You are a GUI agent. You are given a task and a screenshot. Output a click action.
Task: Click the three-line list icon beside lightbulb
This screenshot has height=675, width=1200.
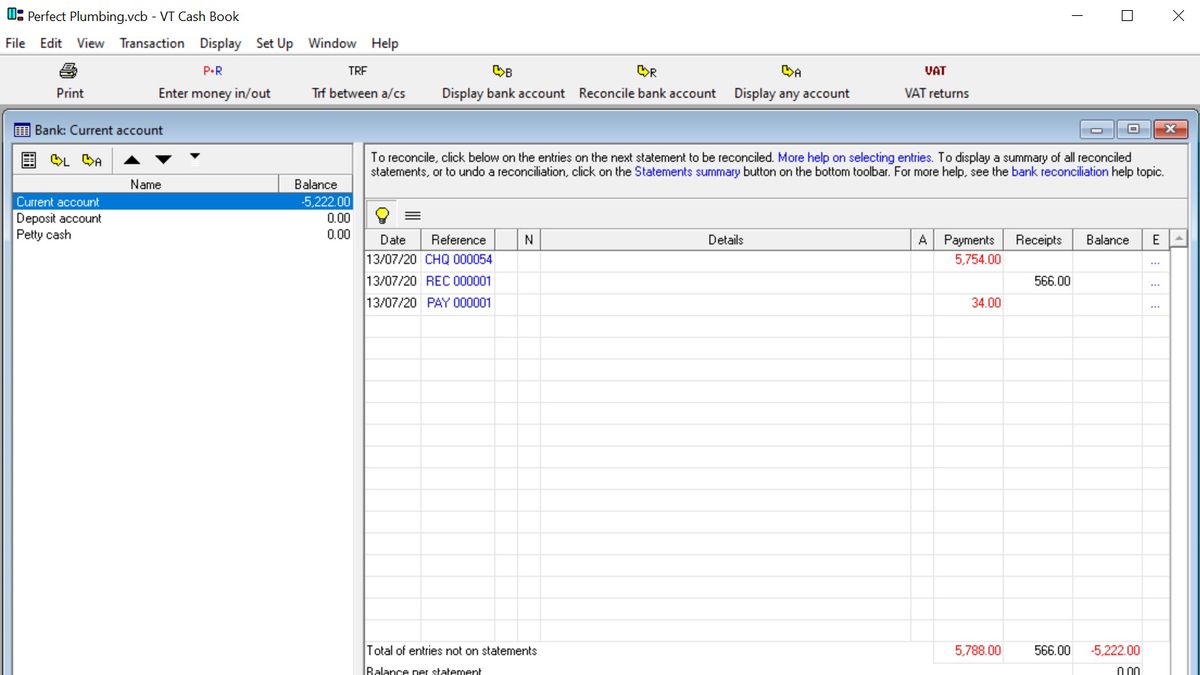point(412,215)
